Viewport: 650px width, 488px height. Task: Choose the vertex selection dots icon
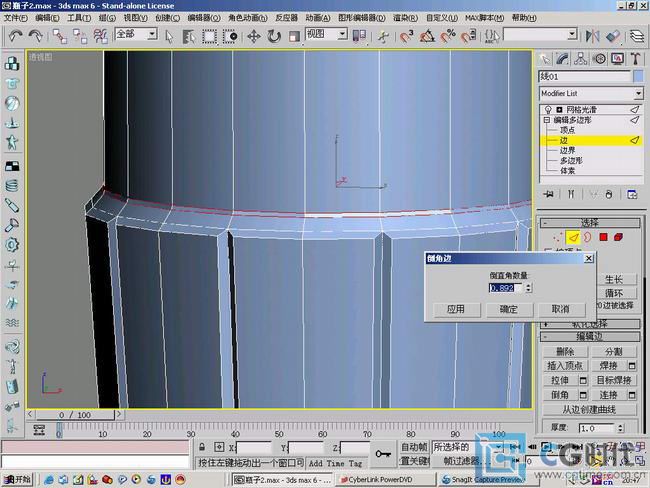coord(557,237)
